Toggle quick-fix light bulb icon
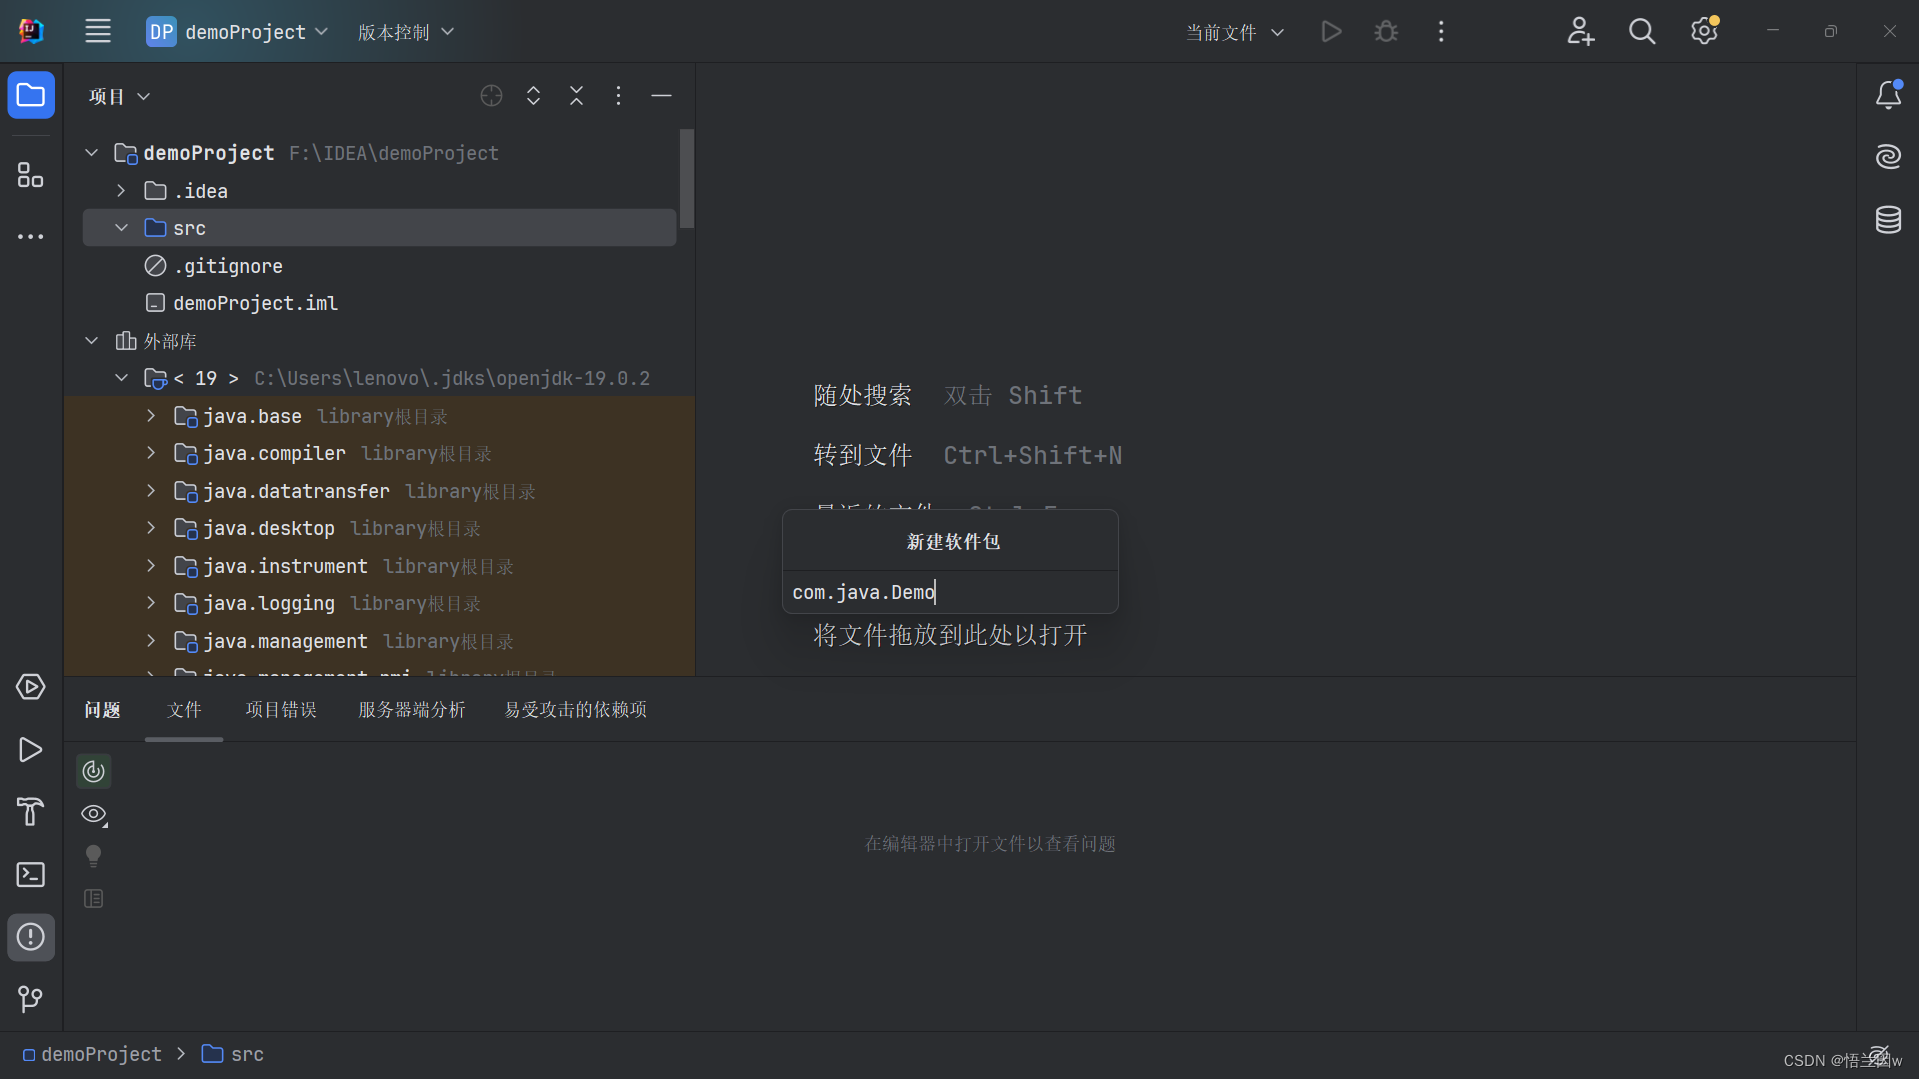Screen dimensions: 1919x1079 (x=94, y=856)
